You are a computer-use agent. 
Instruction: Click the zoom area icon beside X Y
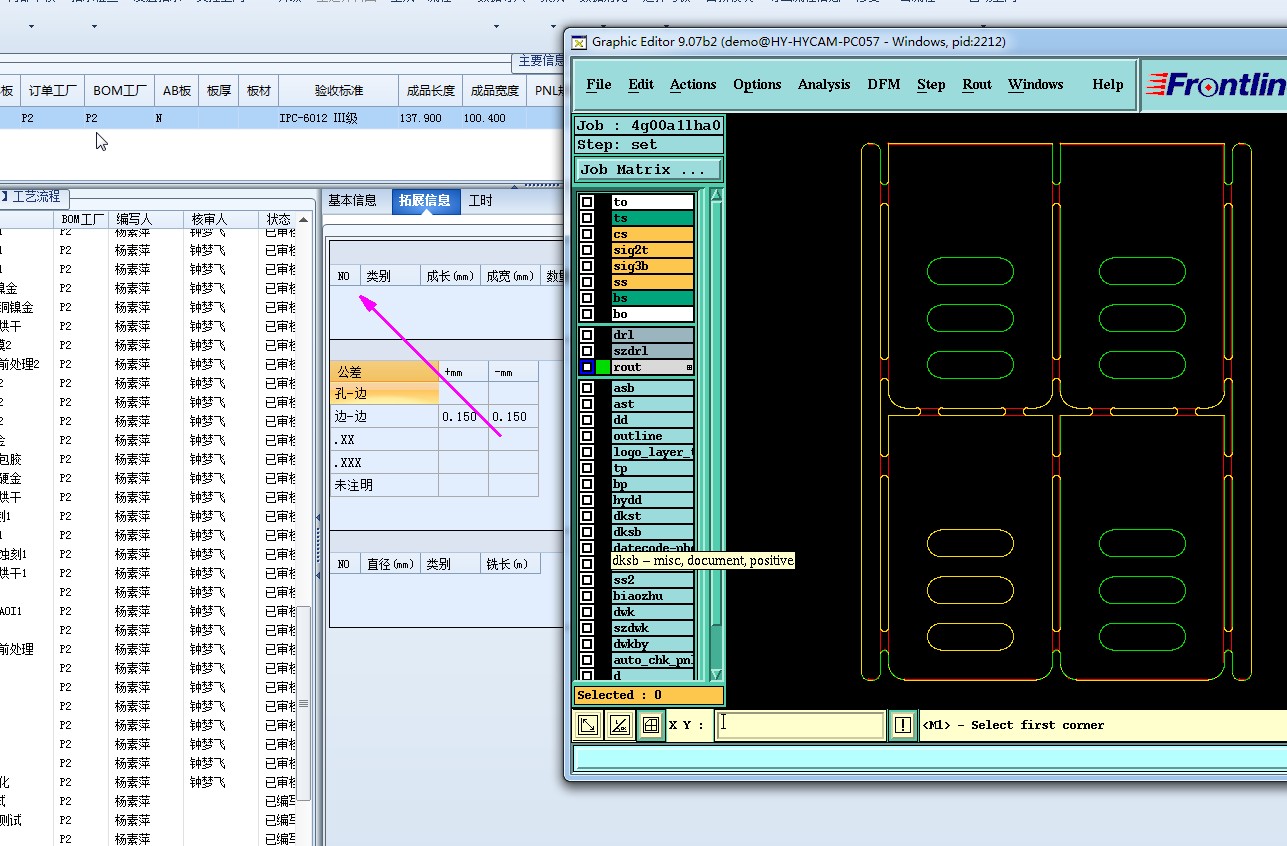(589, 725)
